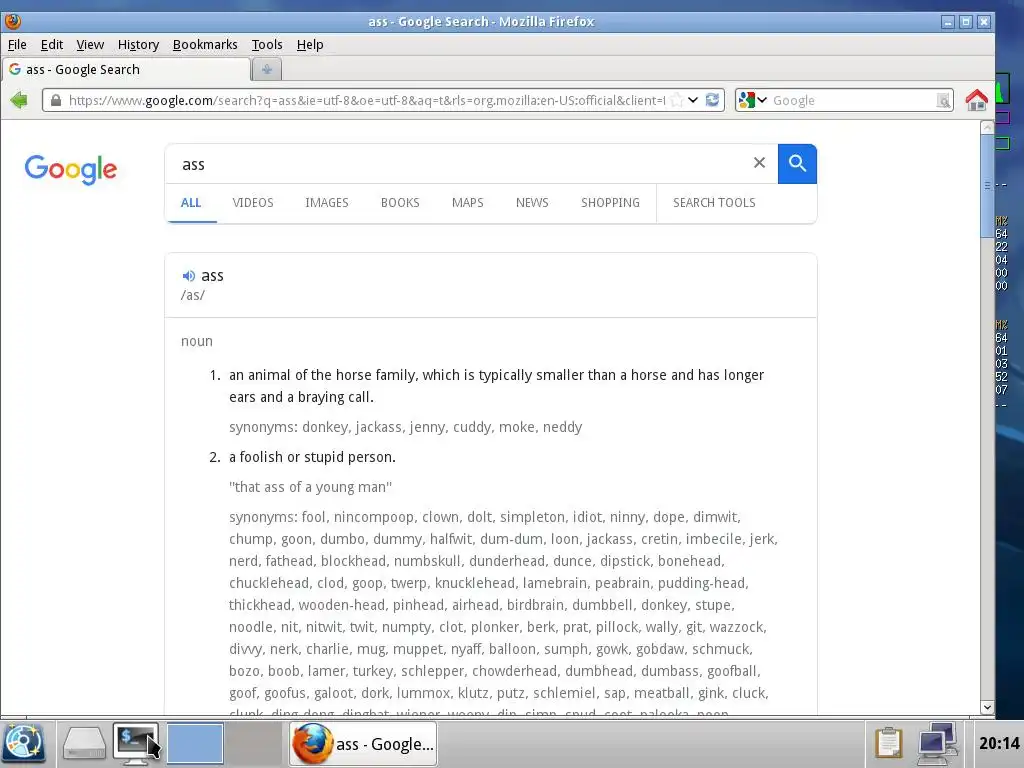Switch to the NEWS results tab
The height and width of the screenshot is (768, 1024).
tap(532, 202)
